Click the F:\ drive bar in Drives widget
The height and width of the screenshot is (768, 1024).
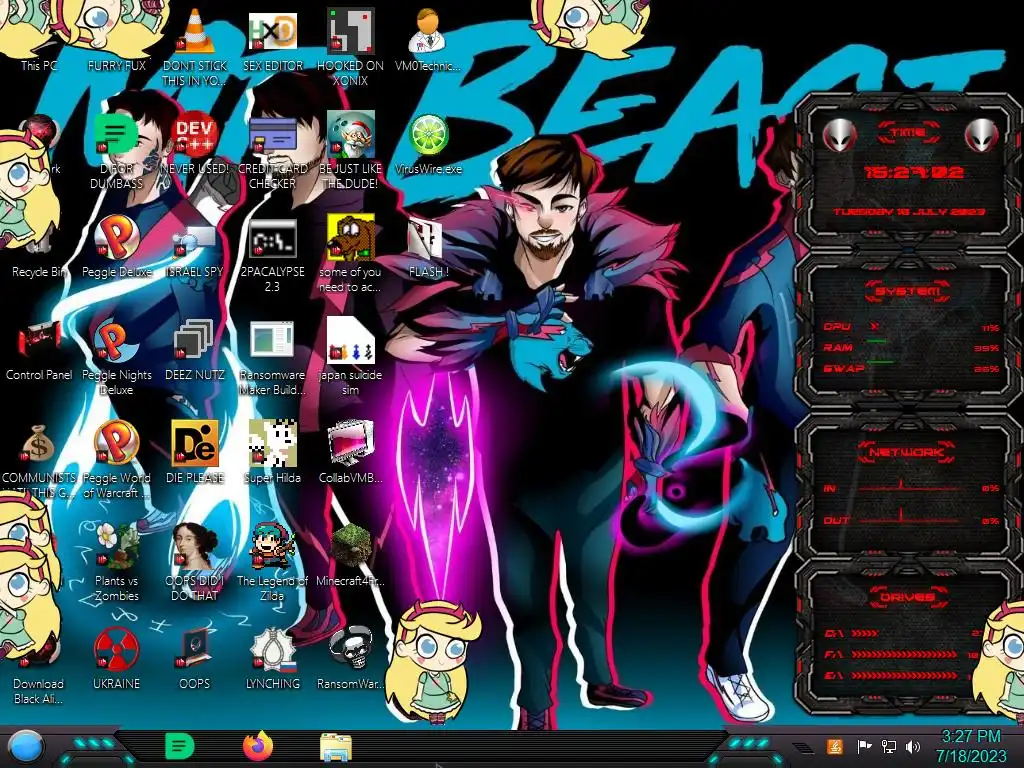coord(904,654)
